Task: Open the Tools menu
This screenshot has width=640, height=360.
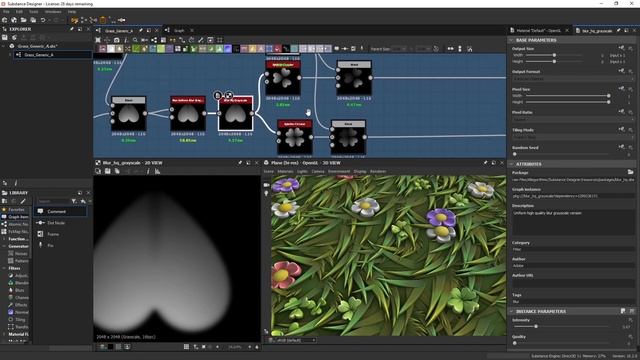Action: click(33, 12)
